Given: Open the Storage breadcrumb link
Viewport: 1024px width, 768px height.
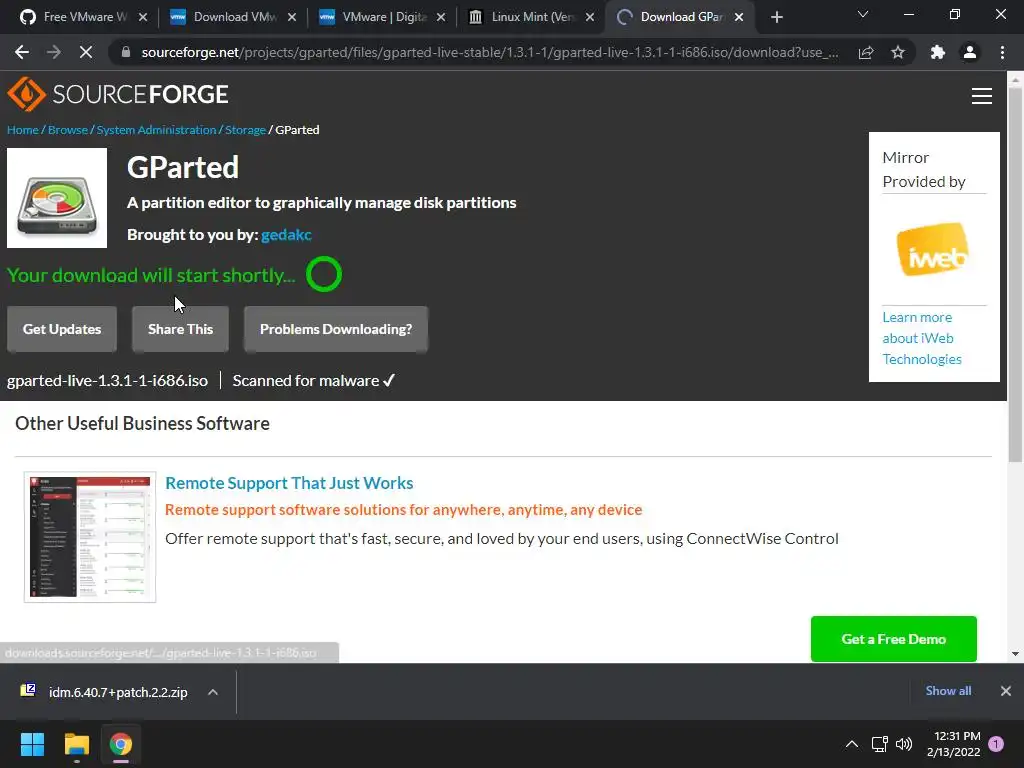Looking at the screenshot, I should pos(246,130).
